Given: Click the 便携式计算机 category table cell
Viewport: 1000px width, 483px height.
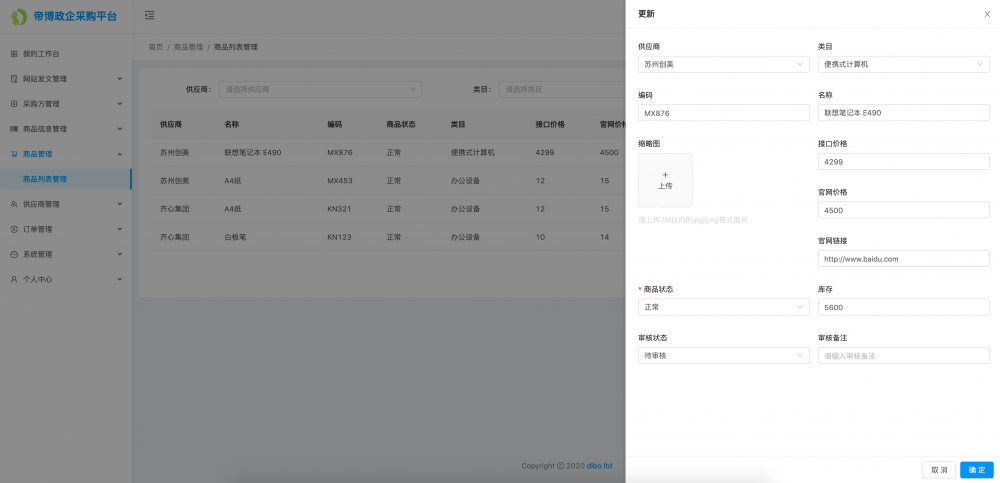Looking at the screenshot, I should pos(473,153).
